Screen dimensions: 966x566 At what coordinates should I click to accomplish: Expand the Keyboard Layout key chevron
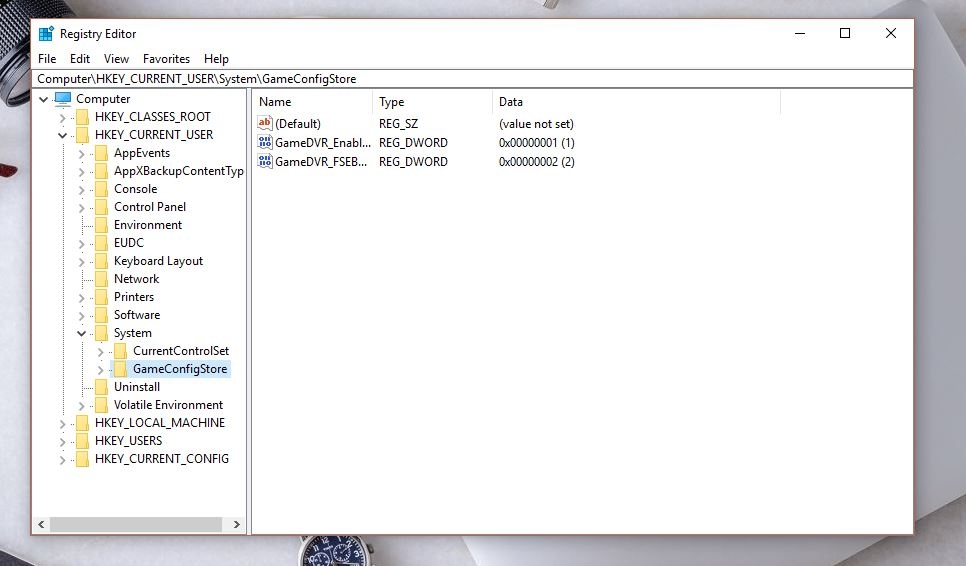click(x=81, y=262)
